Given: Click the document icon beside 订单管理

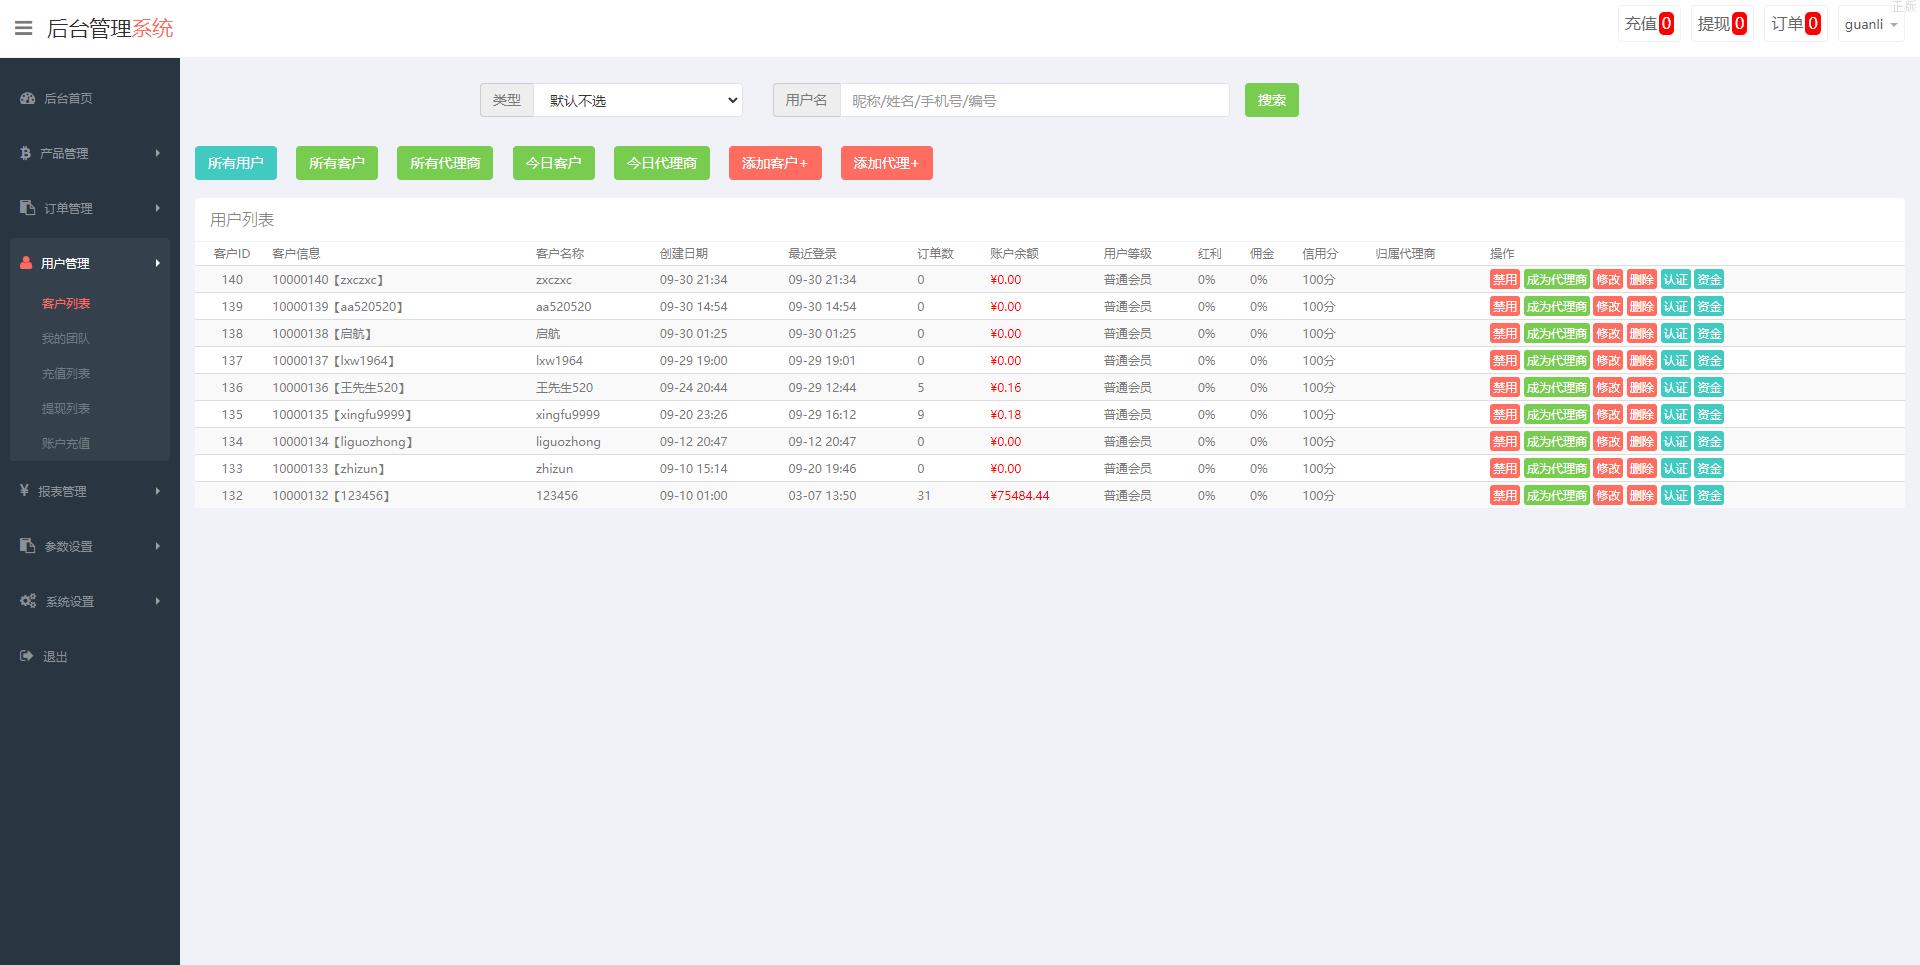Looking at the screenshot, I should click(x=27, y=208).
